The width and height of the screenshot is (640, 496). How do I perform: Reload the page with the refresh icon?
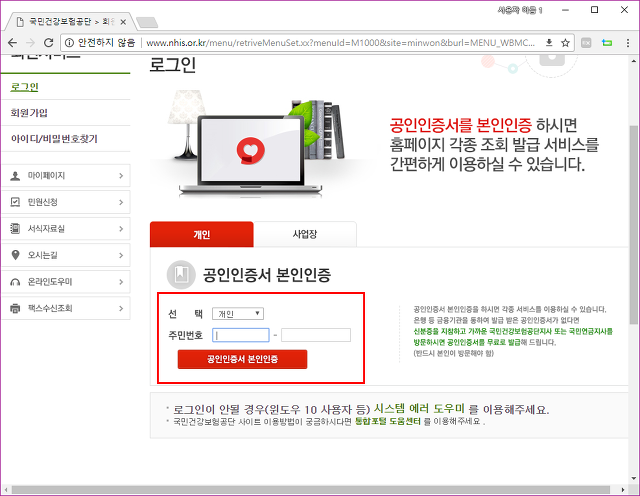point(48,42)
